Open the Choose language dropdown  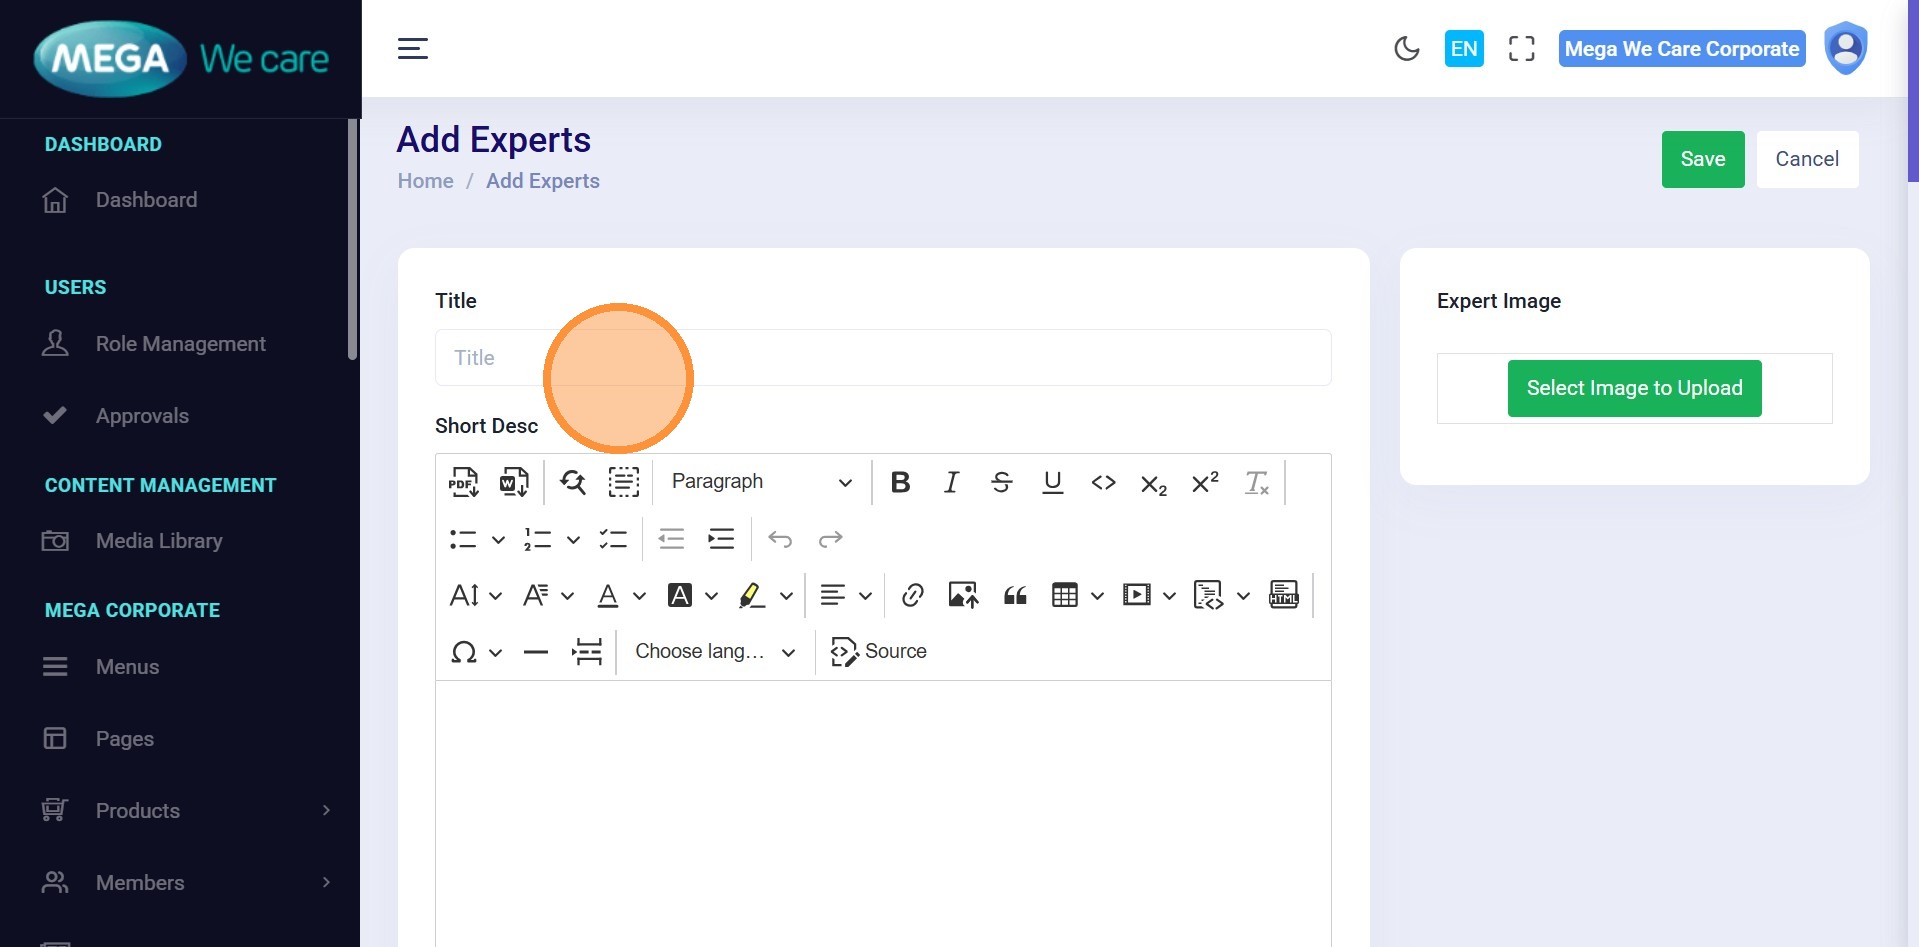click(x=715, y=652)
